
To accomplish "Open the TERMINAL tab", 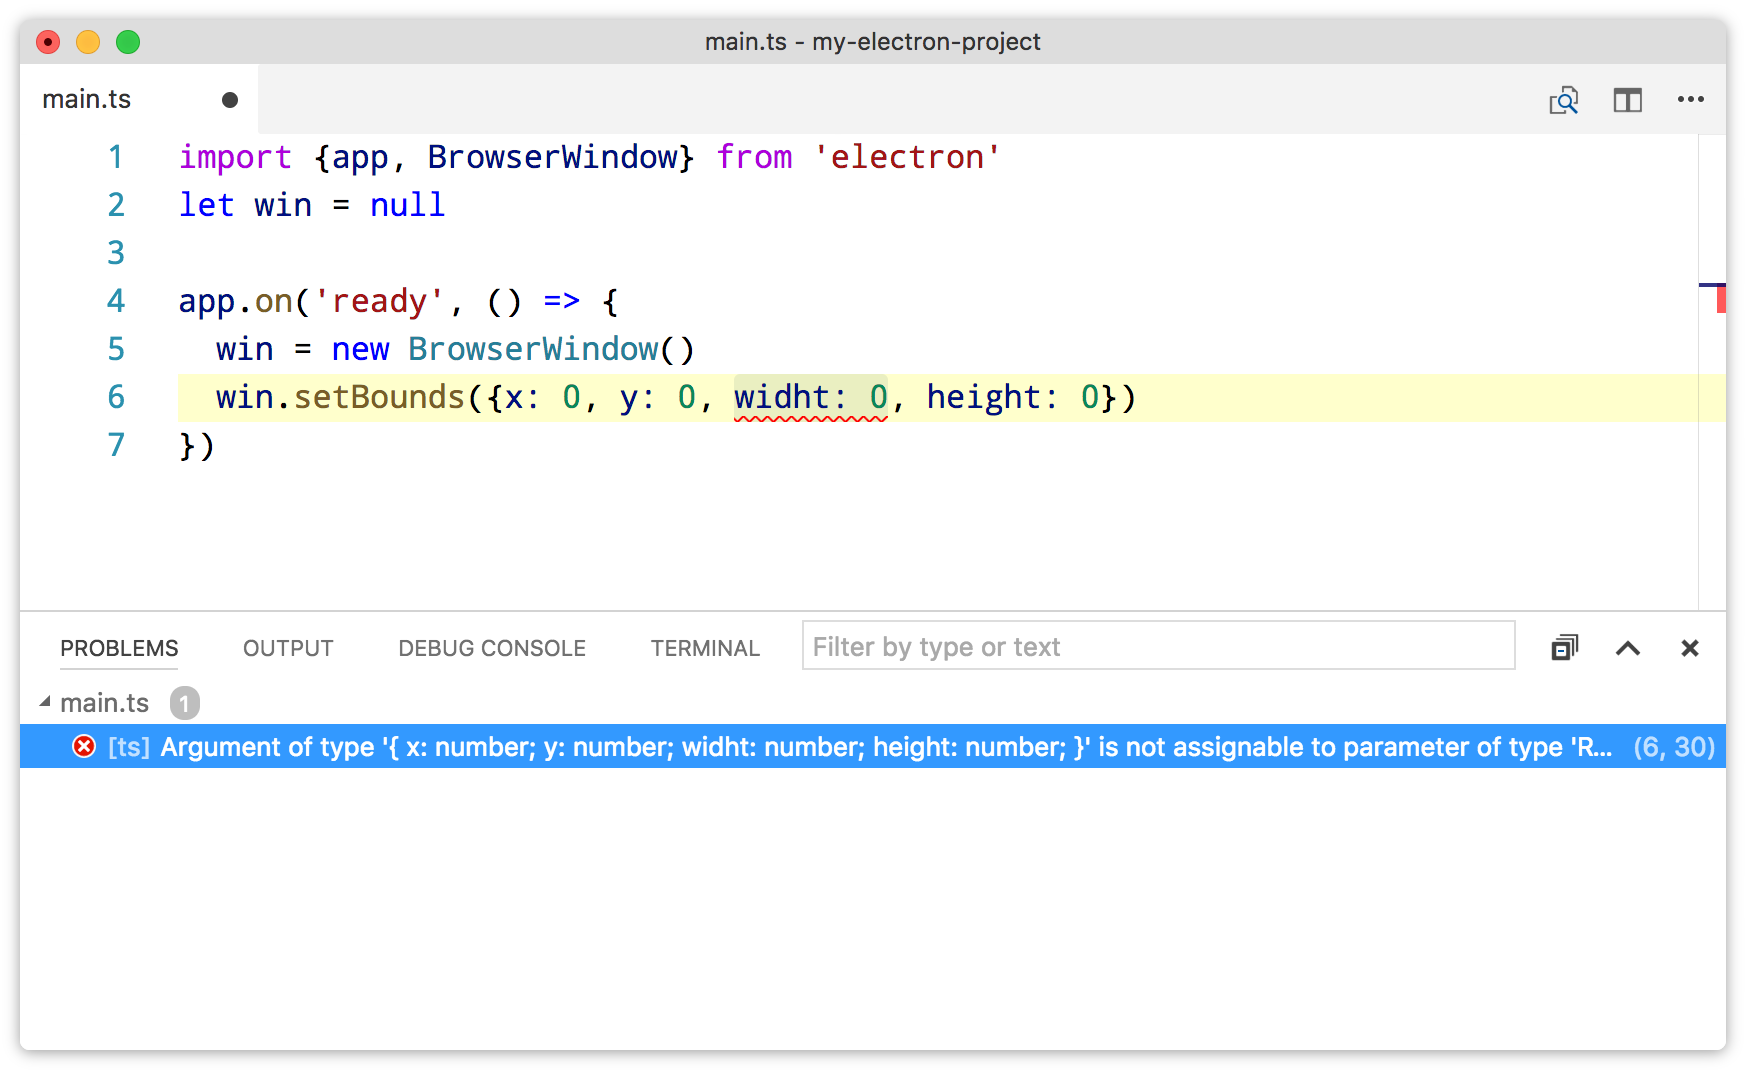I will tap(705, 648).
